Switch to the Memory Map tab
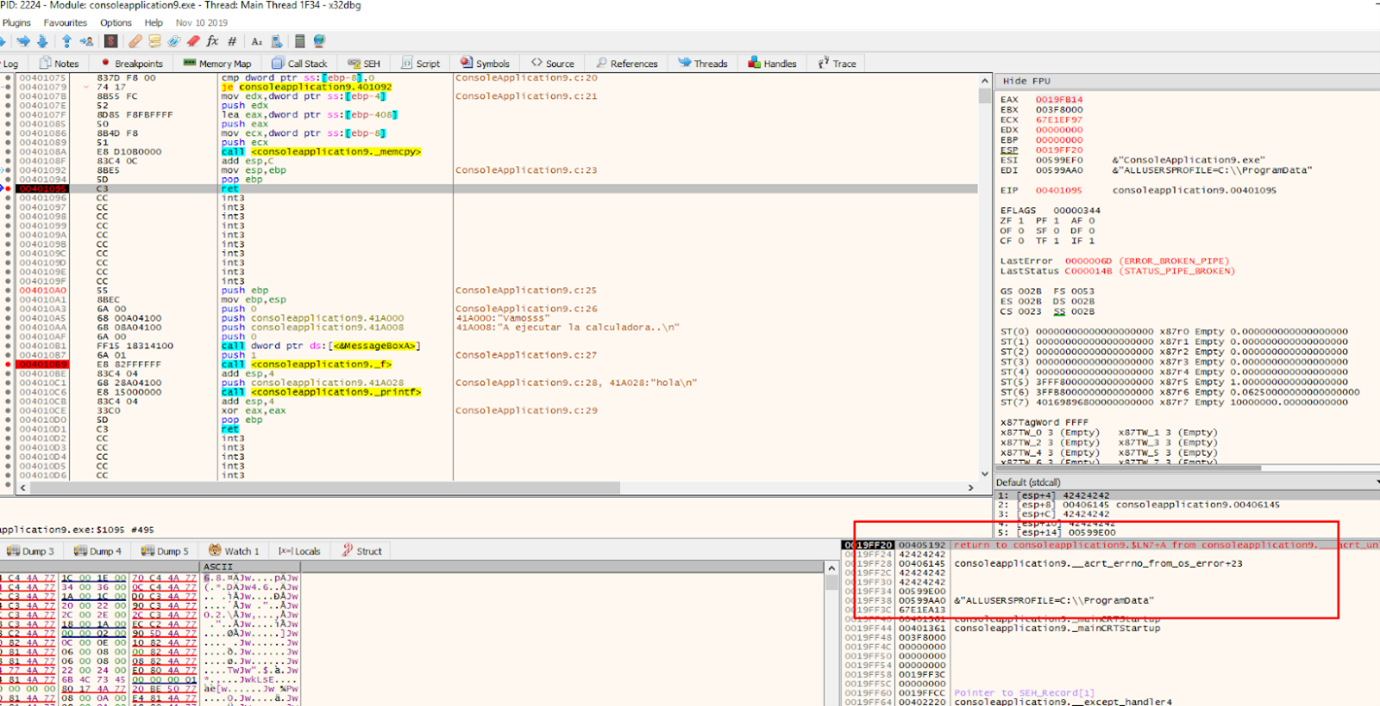The image size is (1380, 706). (217, 63)
